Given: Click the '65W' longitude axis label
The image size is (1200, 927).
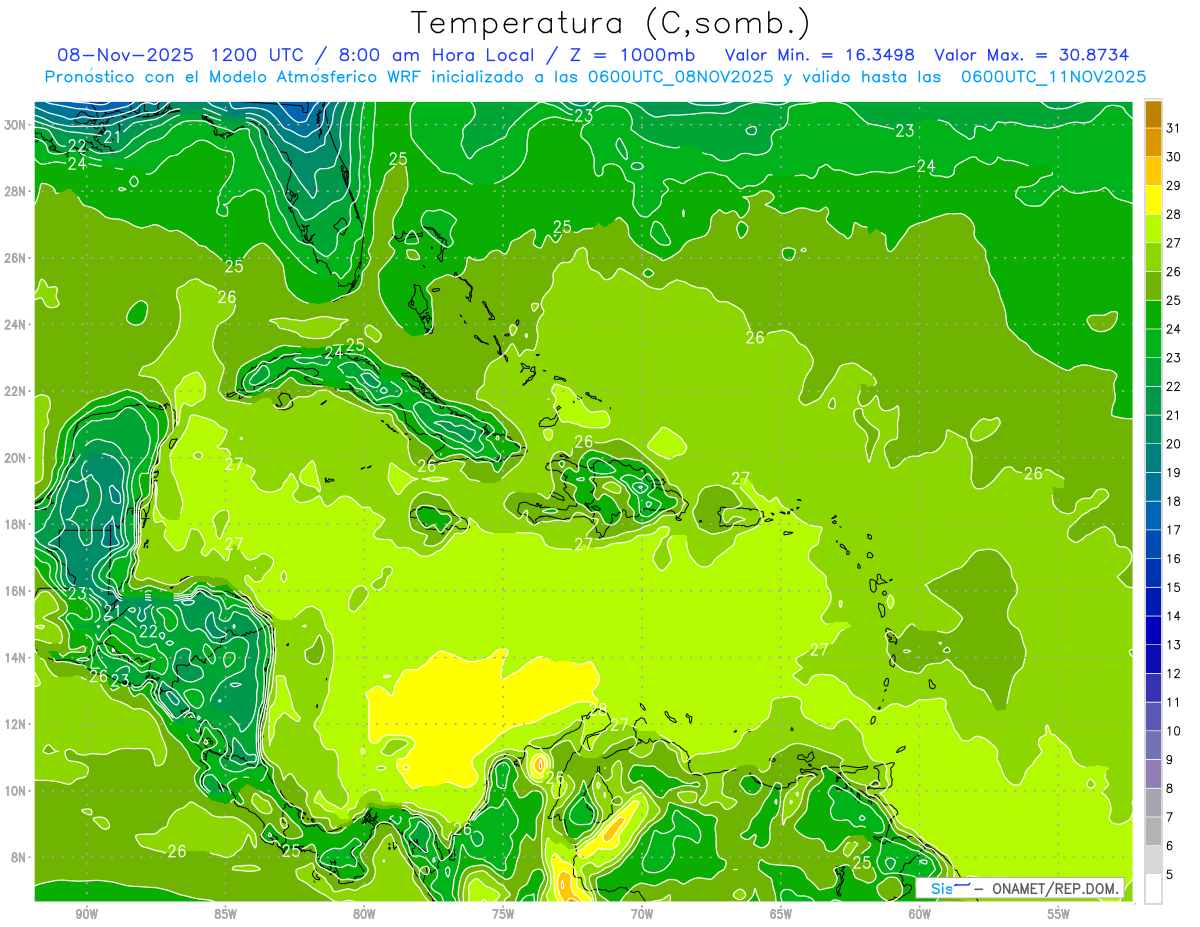Looking at the screenshot, I should pos(781,914).
